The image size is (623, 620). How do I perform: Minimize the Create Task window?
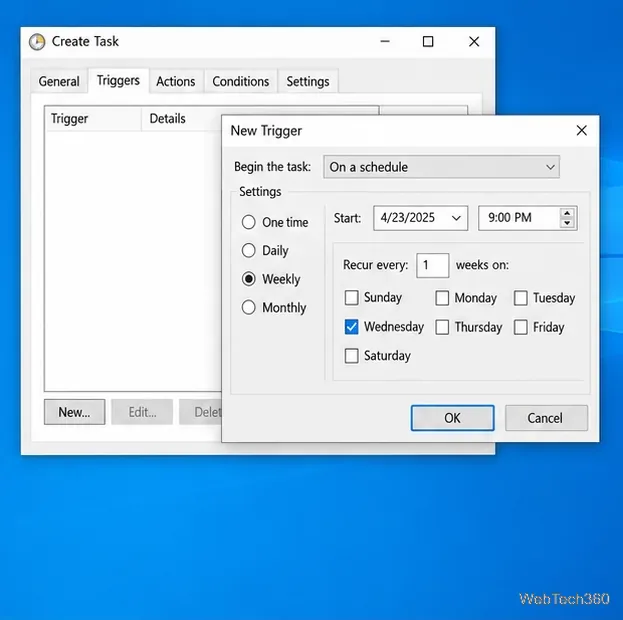pos(385,41)
